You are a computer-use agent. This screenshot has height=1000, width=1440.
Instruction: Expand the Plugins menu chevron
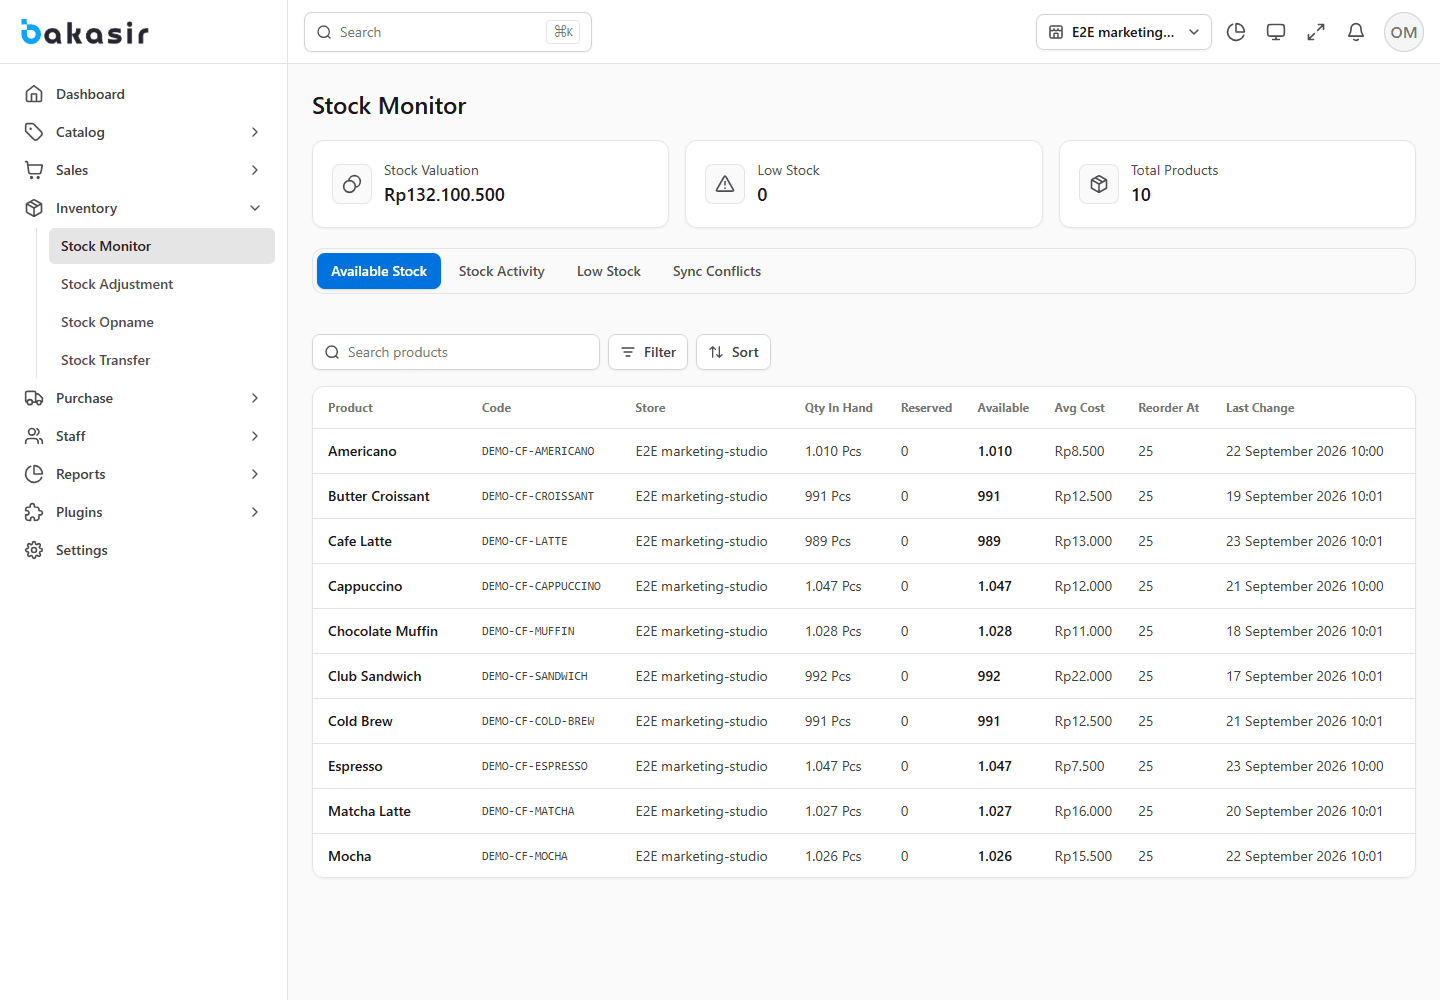(255, 512)
